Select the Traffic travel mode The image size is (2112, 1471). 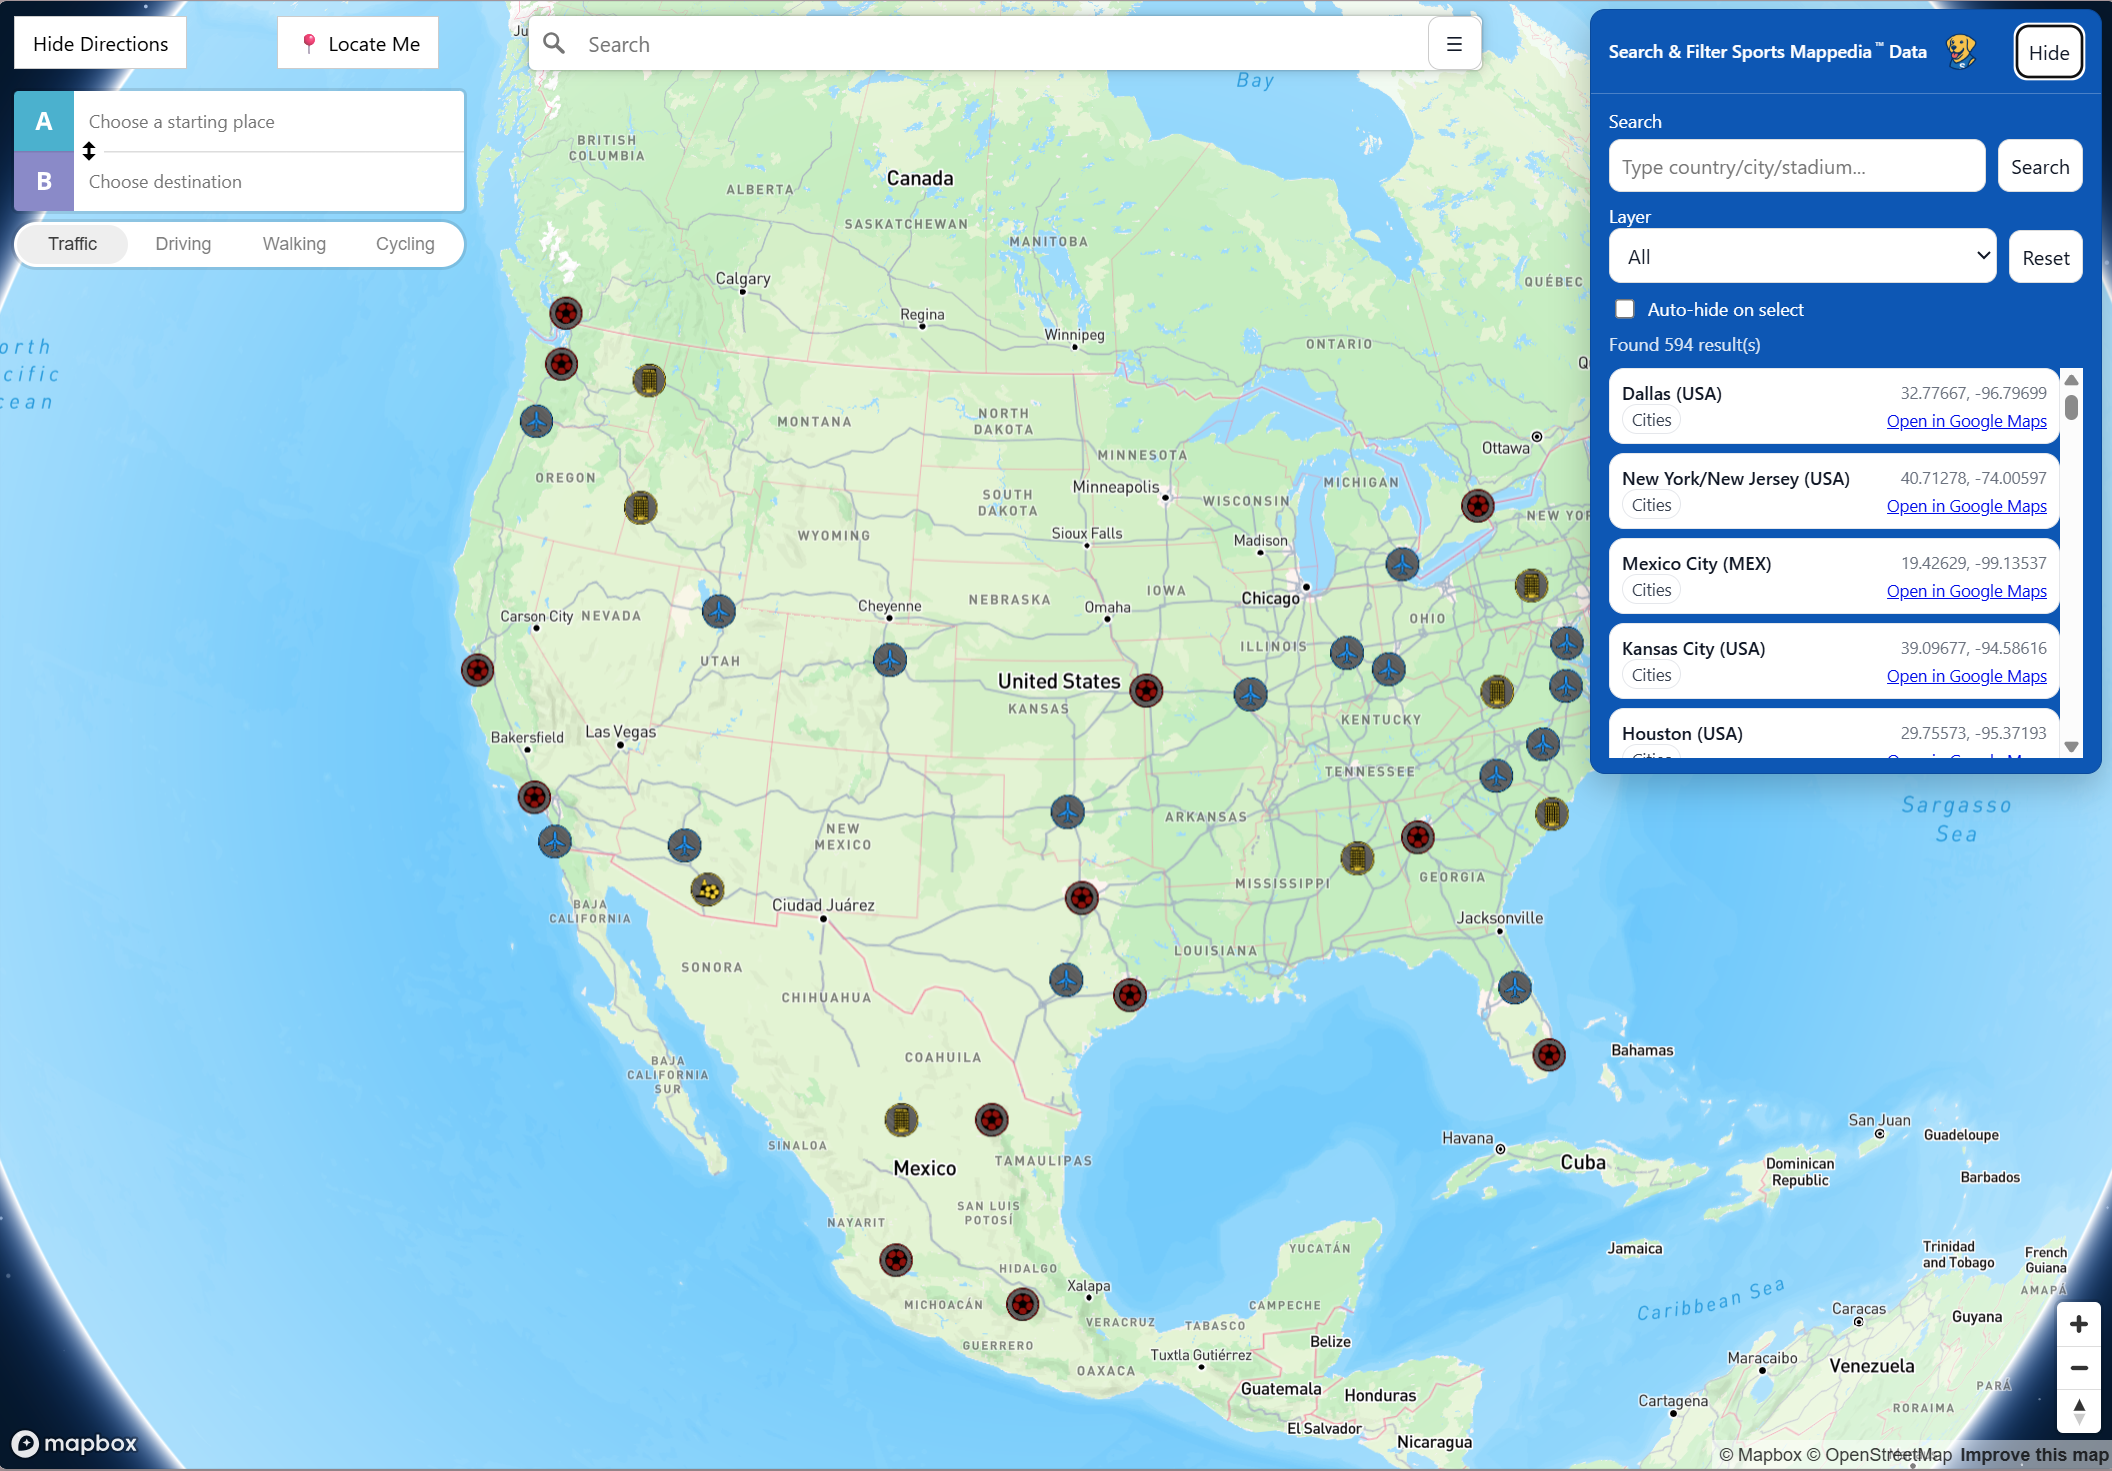(73, 244)
